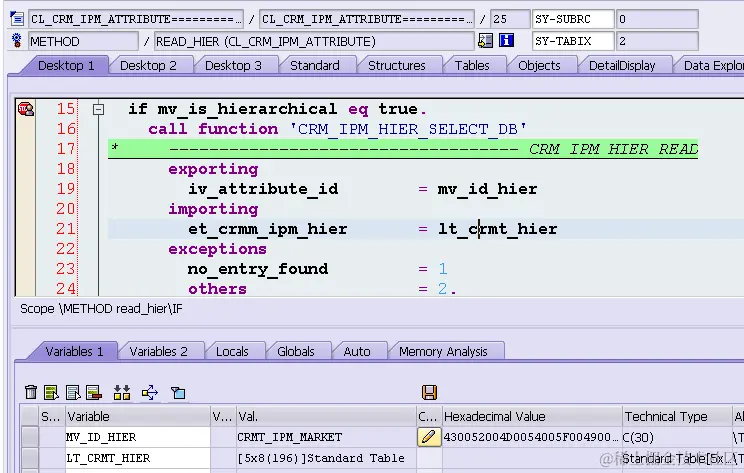744x473 pixels.
Task: Click the READ_HIER (CL_CRM_IPM_ATTRIBUTE) field
Action: click(314, 41)
